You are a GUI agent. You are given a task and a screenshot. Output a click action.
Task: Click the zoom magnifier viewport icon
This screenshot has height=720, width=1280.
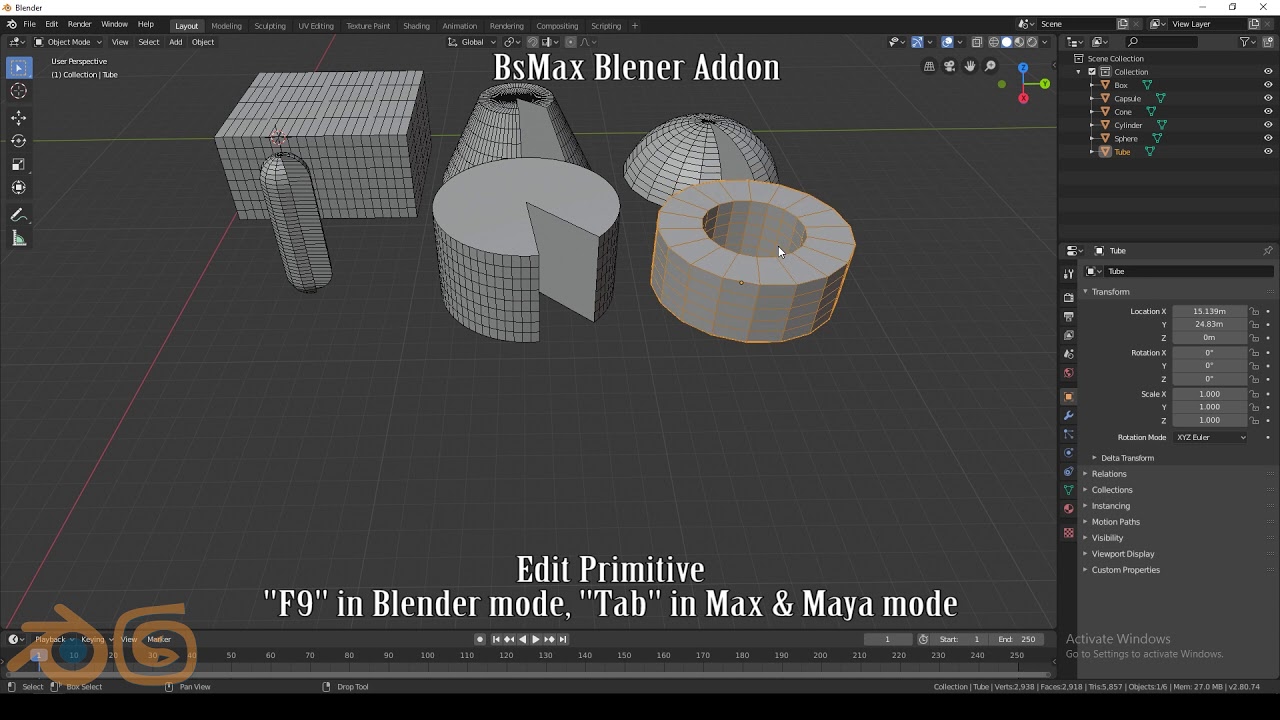[x=990, y=67]
